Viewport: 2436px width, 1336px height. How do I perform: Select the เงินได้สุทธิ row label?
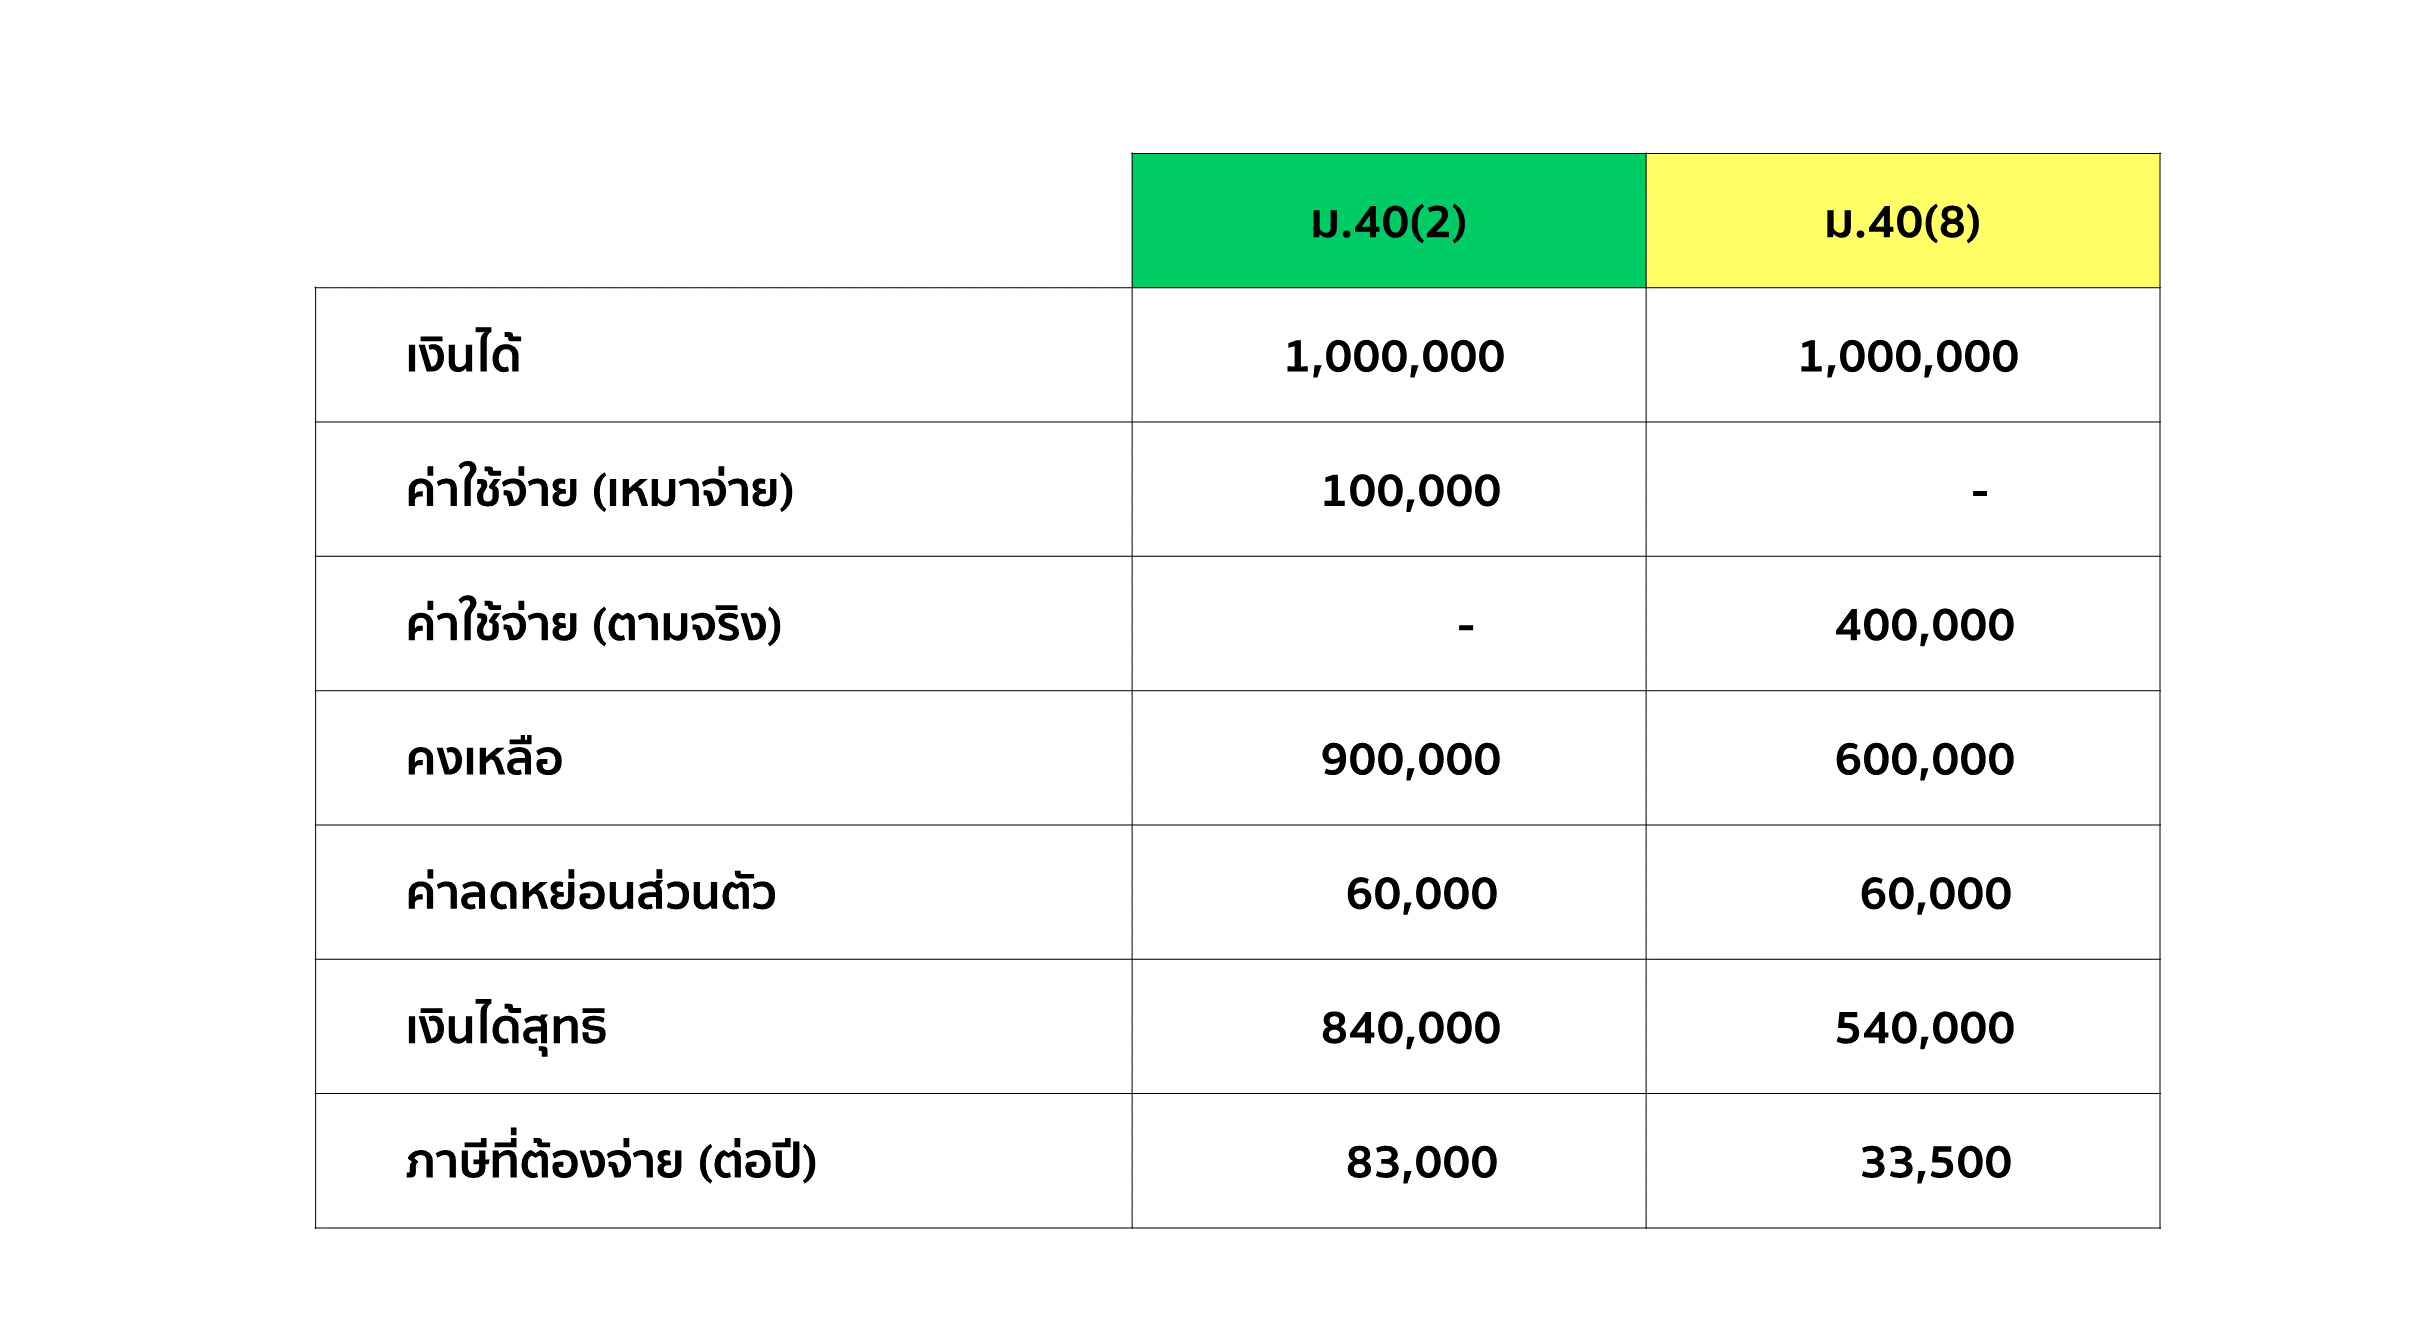(507, 1027)
